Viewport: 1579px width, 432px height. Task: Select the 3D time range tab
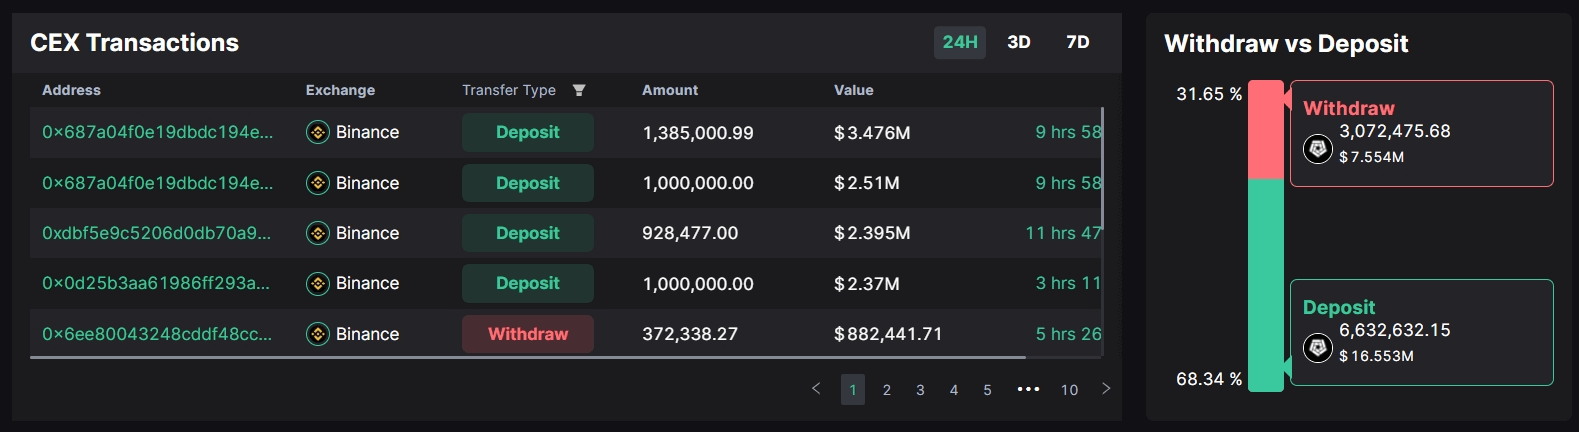pos(1018,42)
